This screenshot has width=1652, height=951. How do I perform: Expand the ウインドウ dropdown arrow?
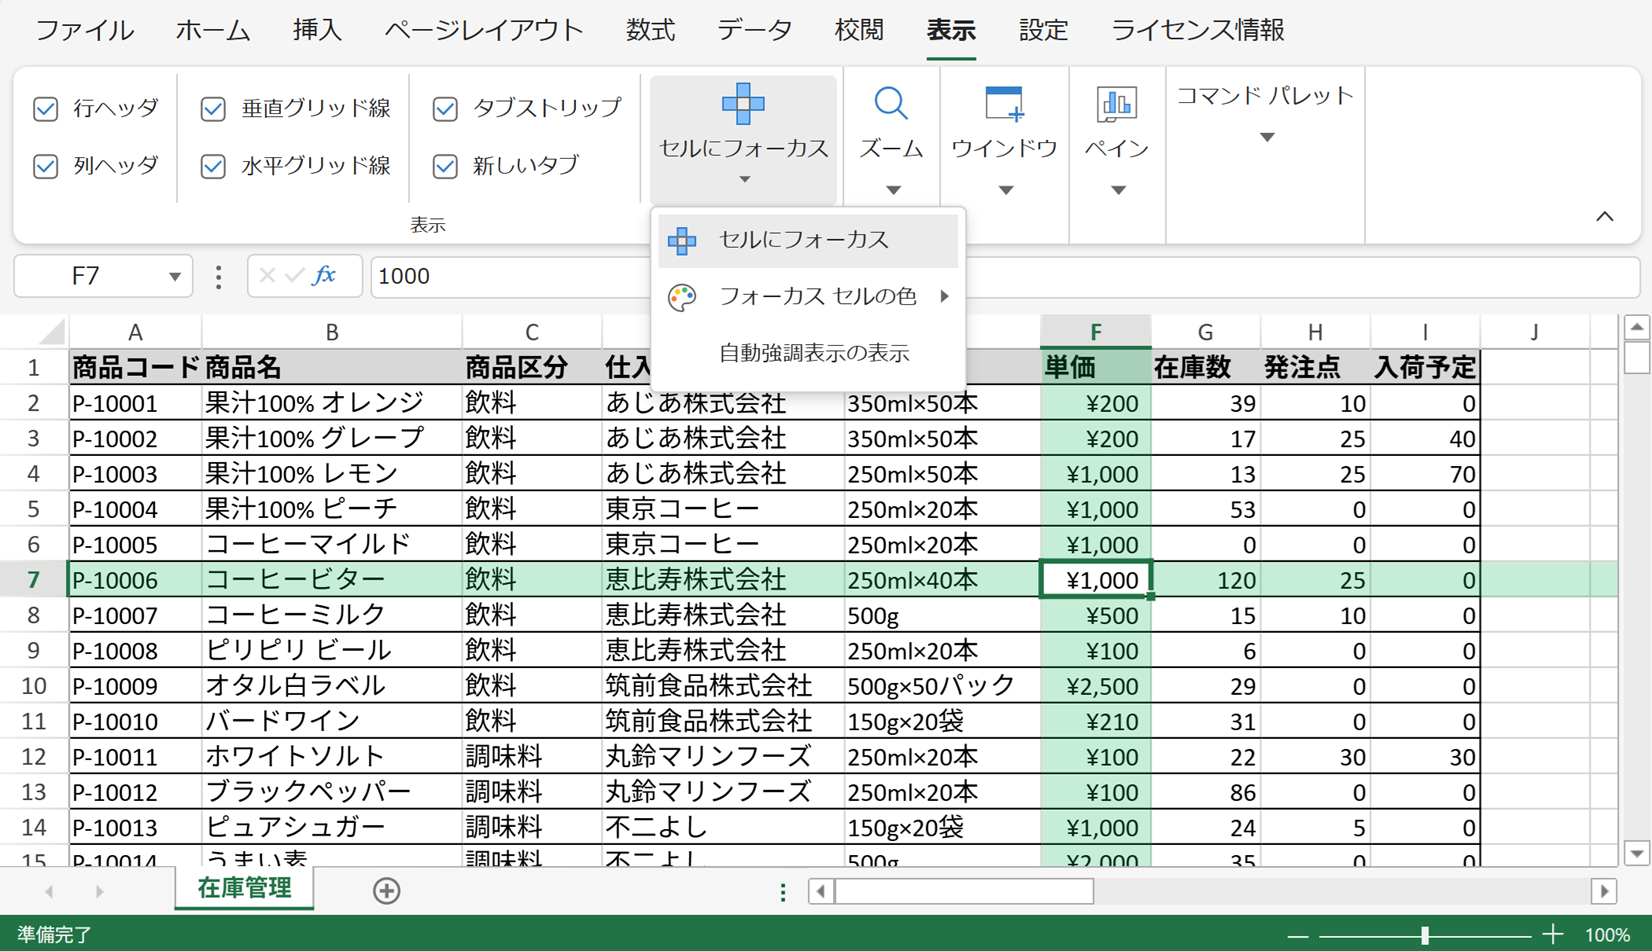tap(1006, 190)
